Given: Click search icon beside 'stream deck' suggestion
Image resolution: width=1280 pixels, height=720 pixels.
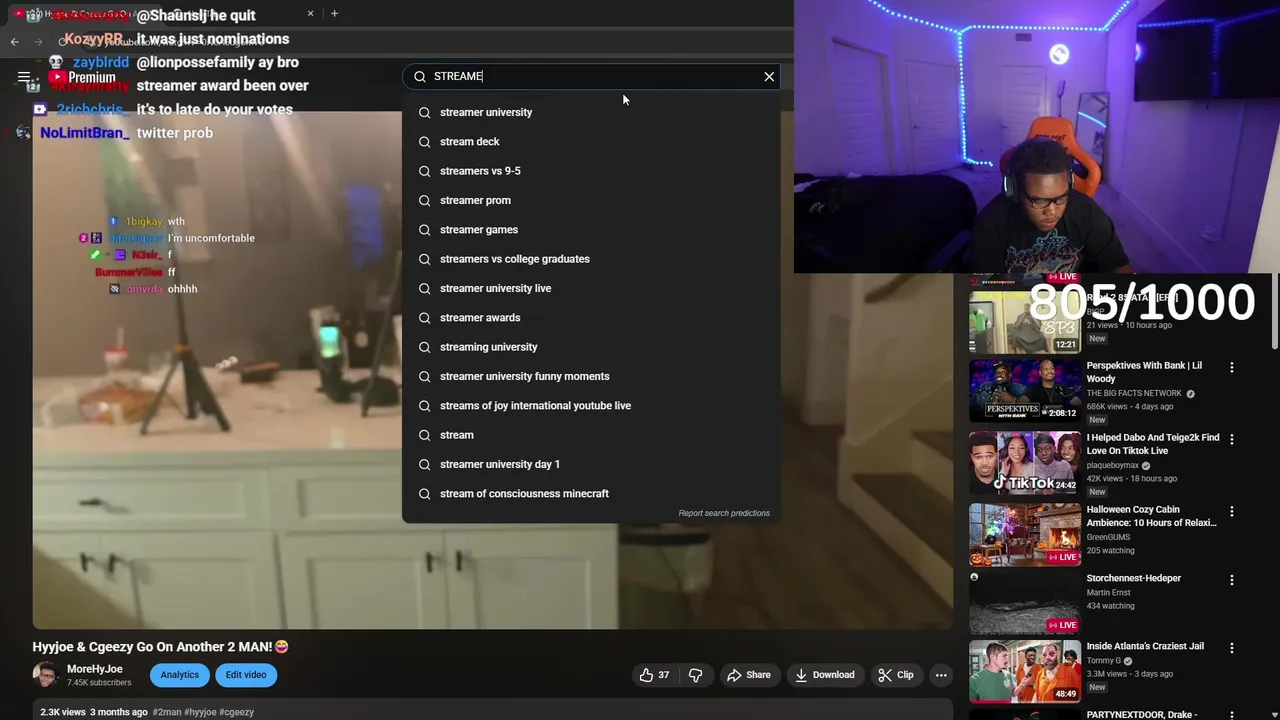Looking at the screenshot, I should tap(424, 142).
